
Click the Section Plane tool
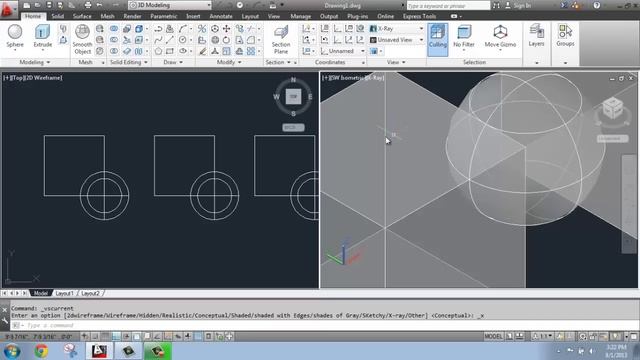click(x=281, y=40)
